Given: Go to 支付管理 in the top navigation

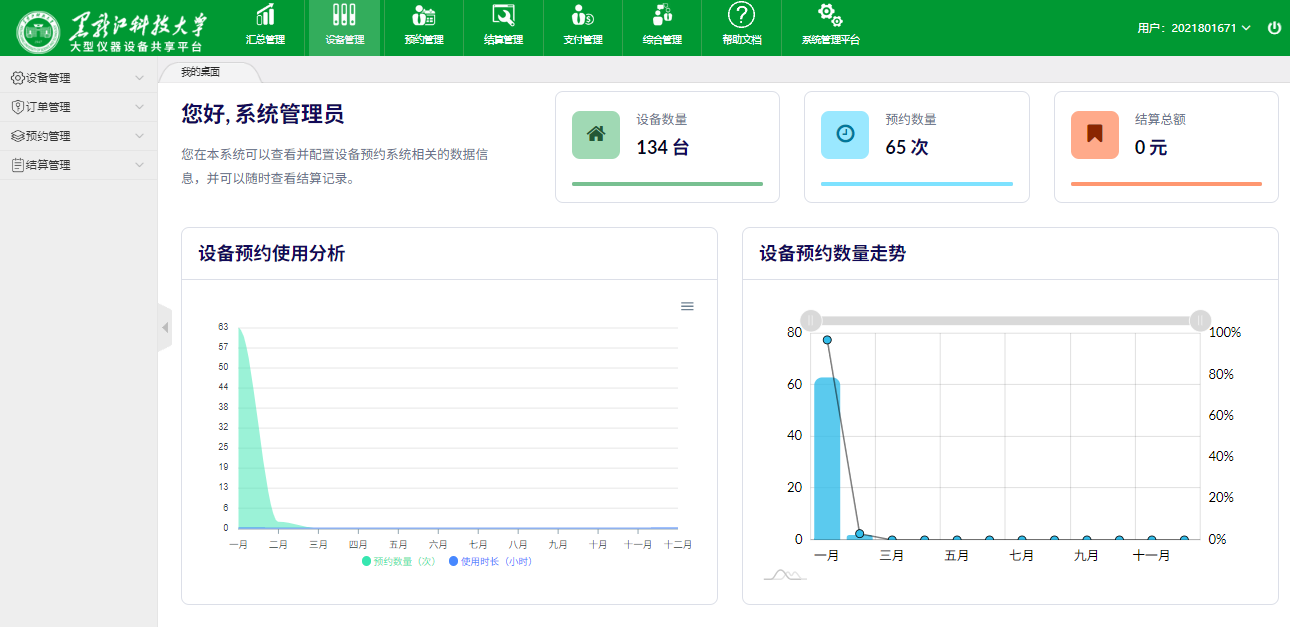Looking at the screenshot, I should [x=582, y=26].
